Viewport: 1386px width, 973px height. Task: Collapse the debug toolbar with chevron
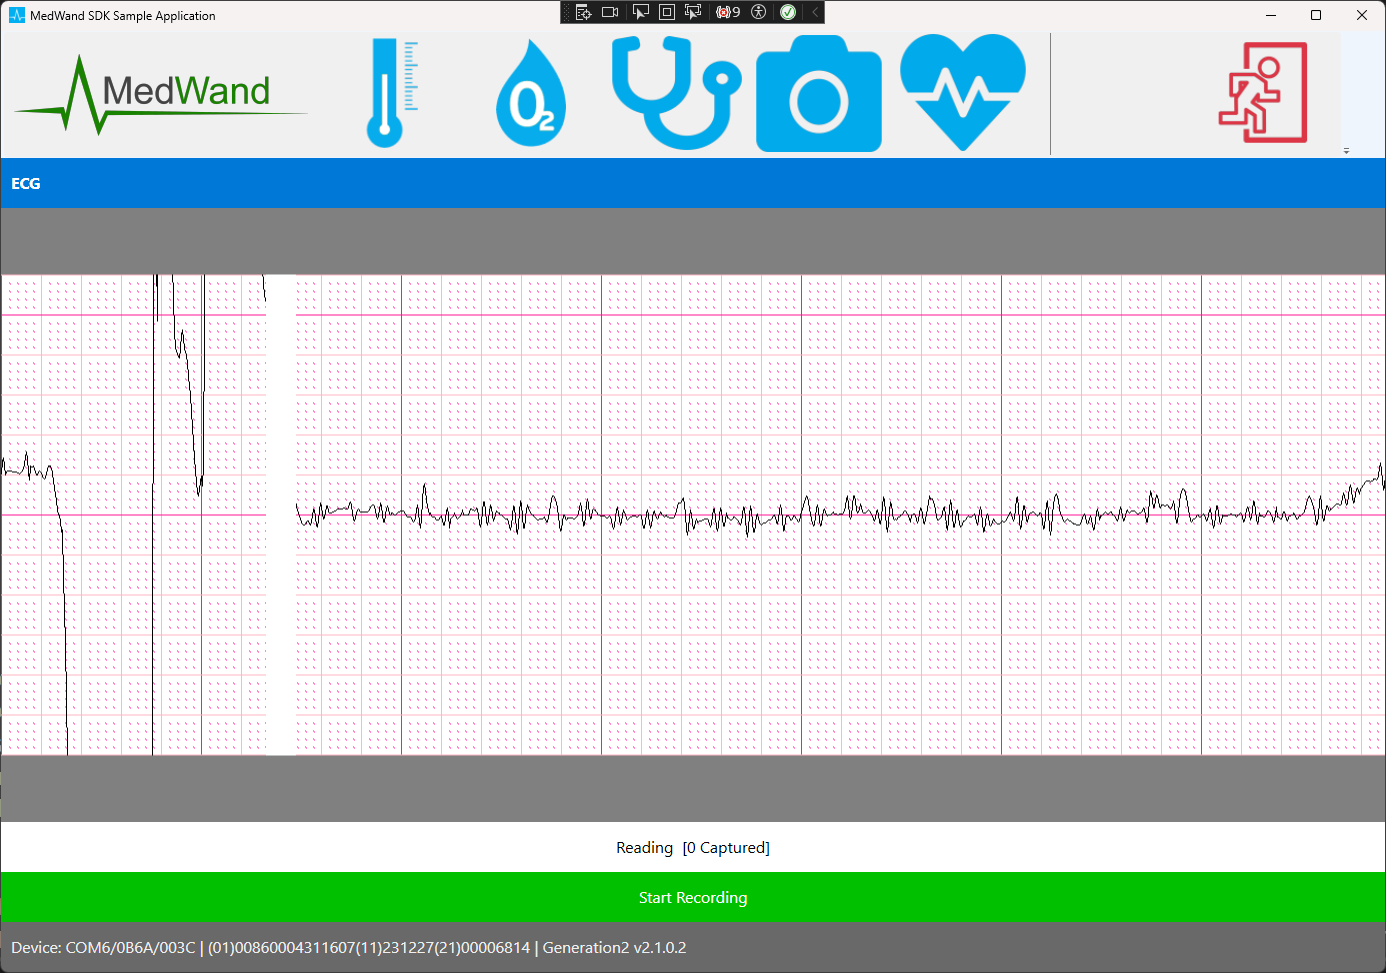815,12
